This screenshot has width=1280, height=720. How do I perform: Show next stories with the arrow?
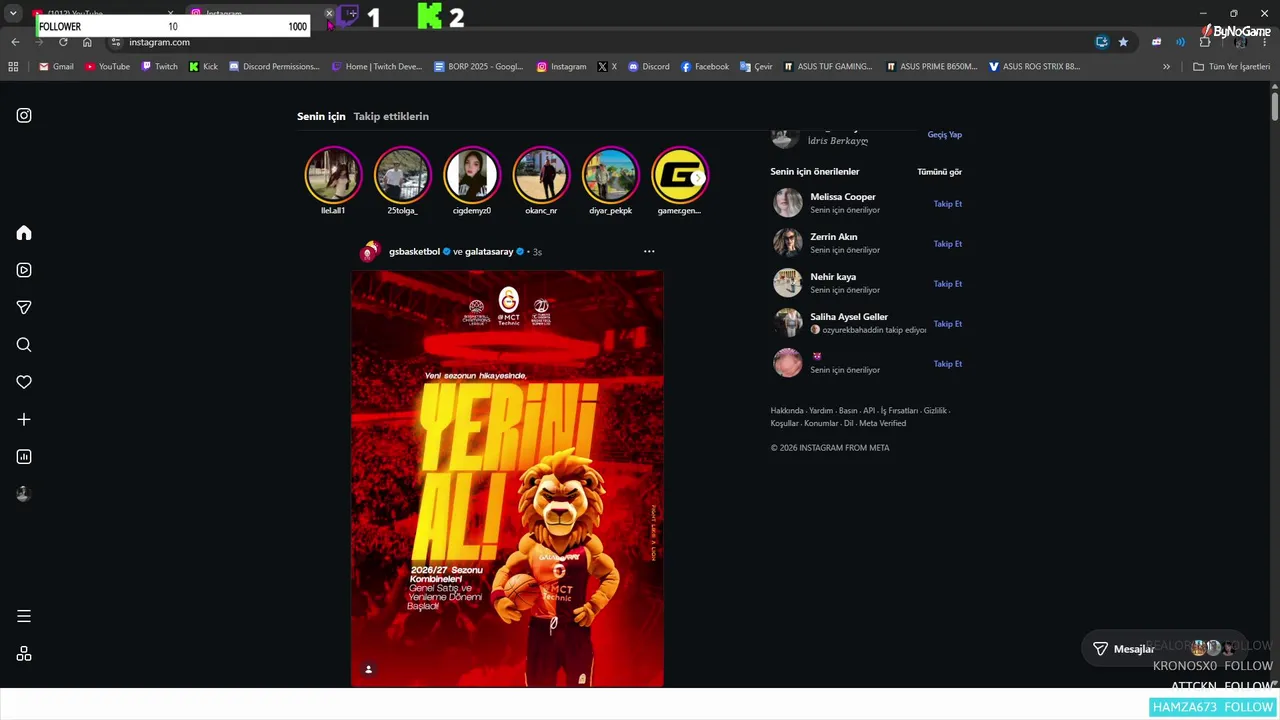tap(697, 177)
